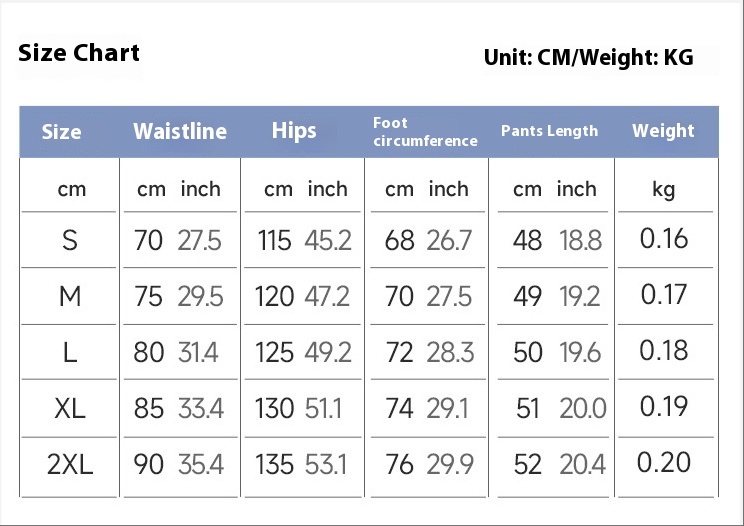744x526 pixels.
Task: Select the Weight column header
Action: (x=663, y=130)
